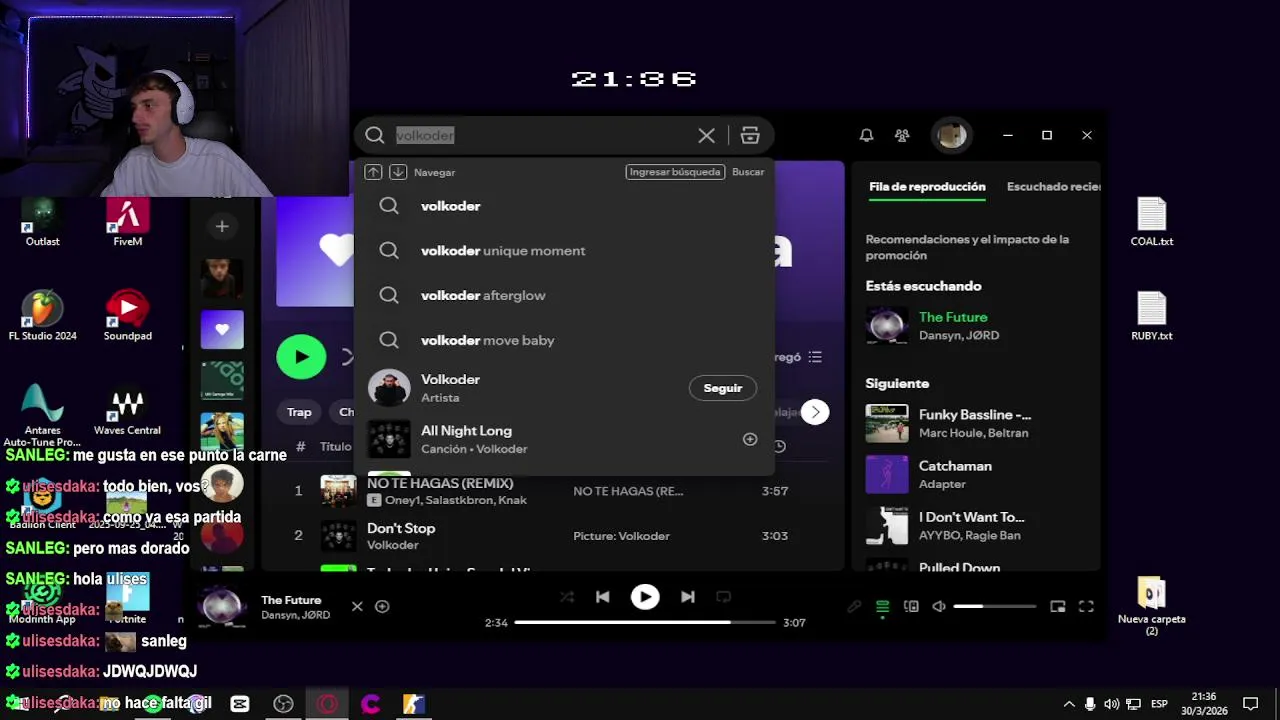Click the Ingresar búsqueda key hint
1280x720 pixels.
point(675,172)
